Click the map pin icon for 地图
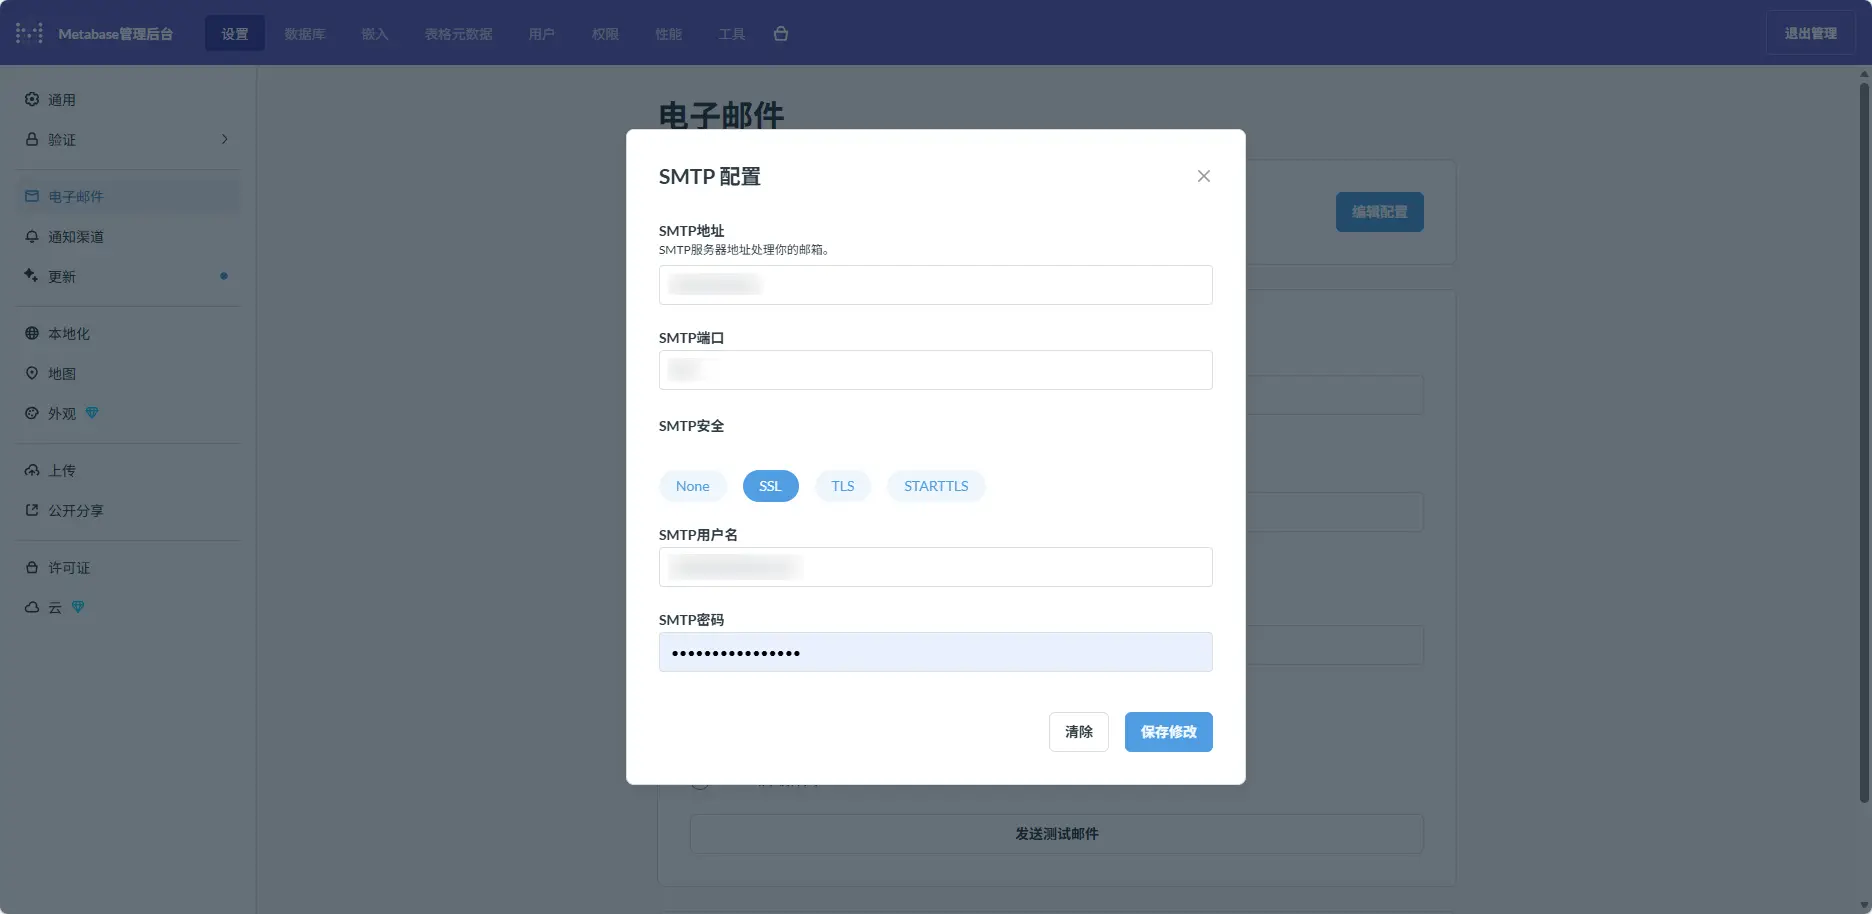Viewport: 1872px width, 914px height. tap(32, 373)
